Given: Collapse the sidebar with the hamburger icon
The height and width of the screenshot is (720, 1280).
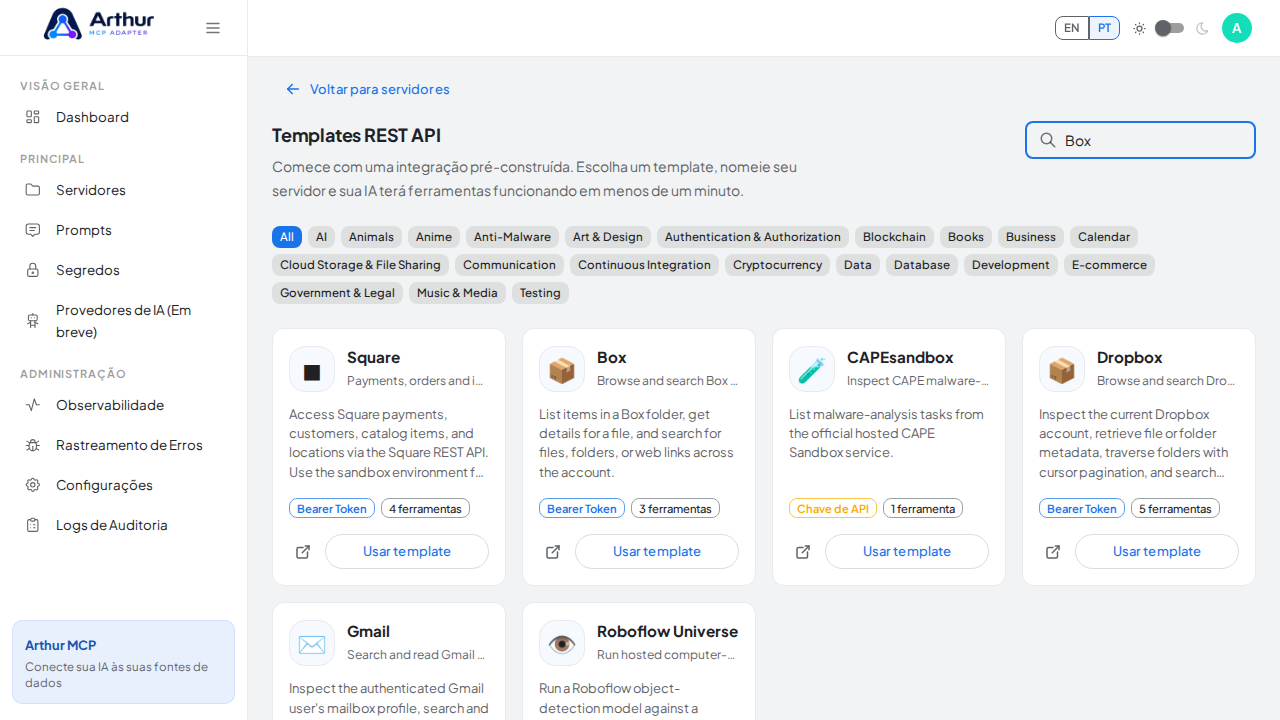Looking at the screenshot, I should pos(213,28).
